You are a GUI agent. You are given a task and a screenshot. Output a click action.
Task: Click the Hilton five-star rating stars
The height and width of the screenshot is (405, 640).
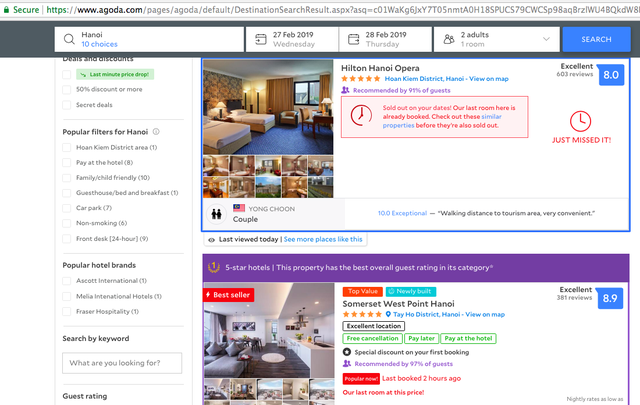[360, 79]
